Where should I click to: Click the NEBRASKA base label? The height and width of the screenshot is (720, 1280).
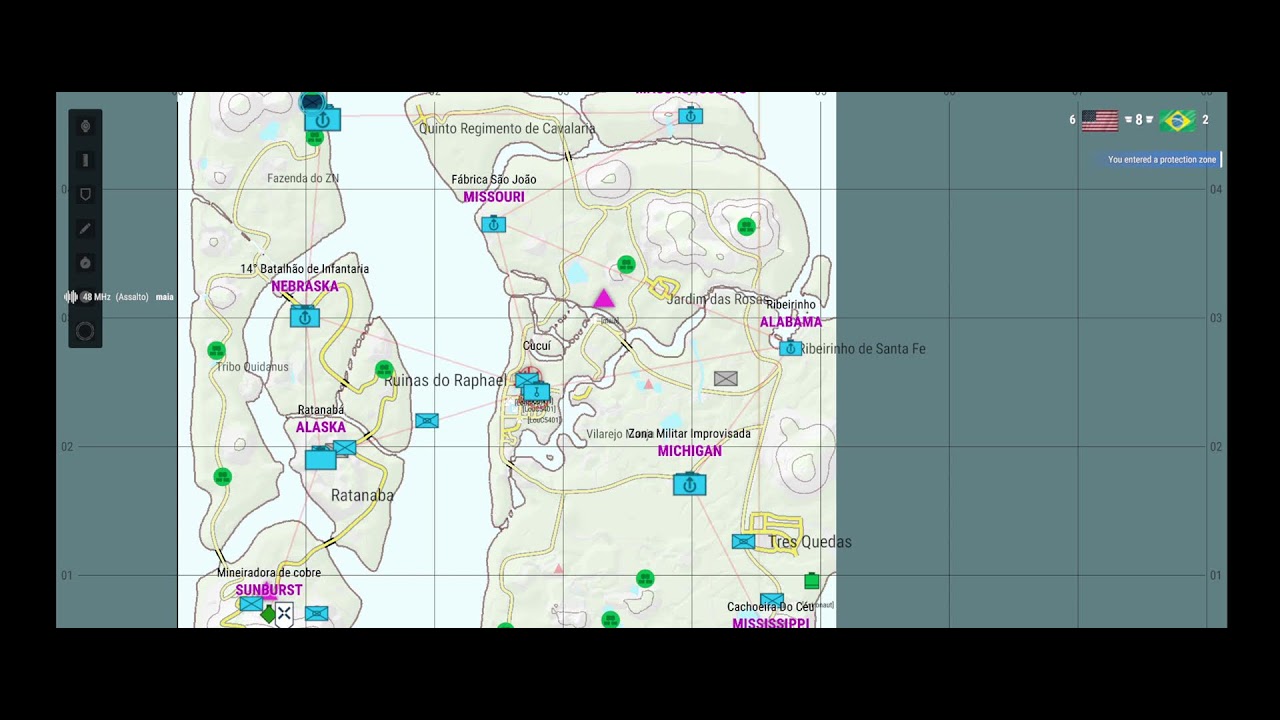[305, 286]
